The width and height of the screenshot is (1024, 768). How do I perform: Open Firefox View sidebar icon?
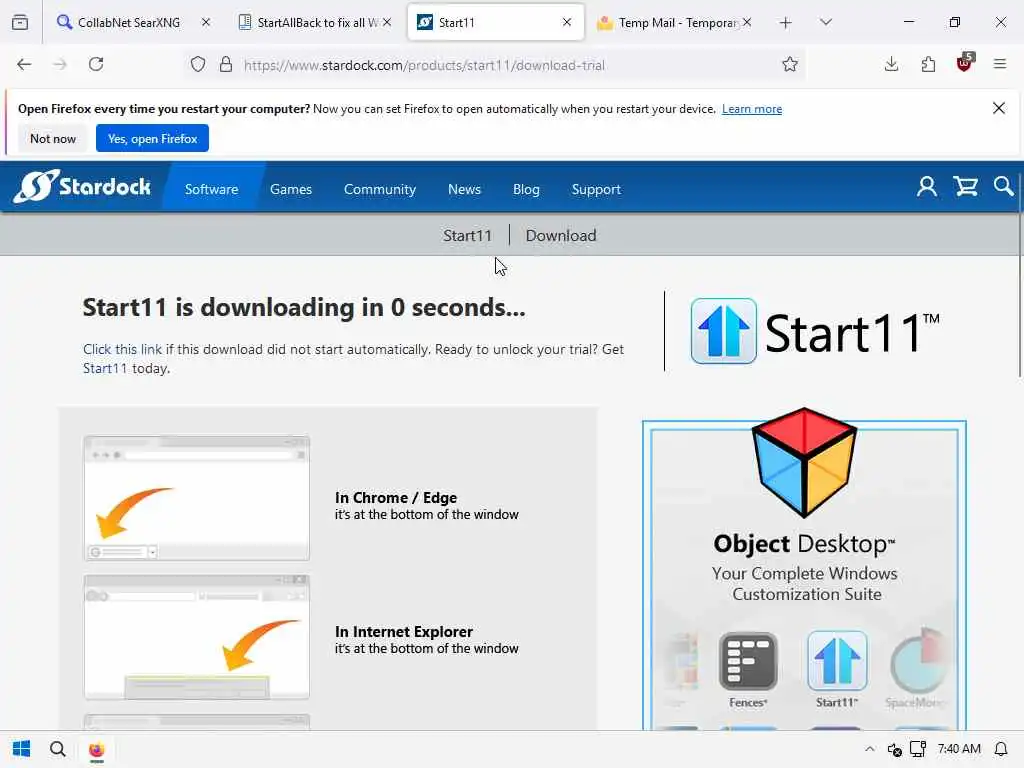[x=20, y=22]
